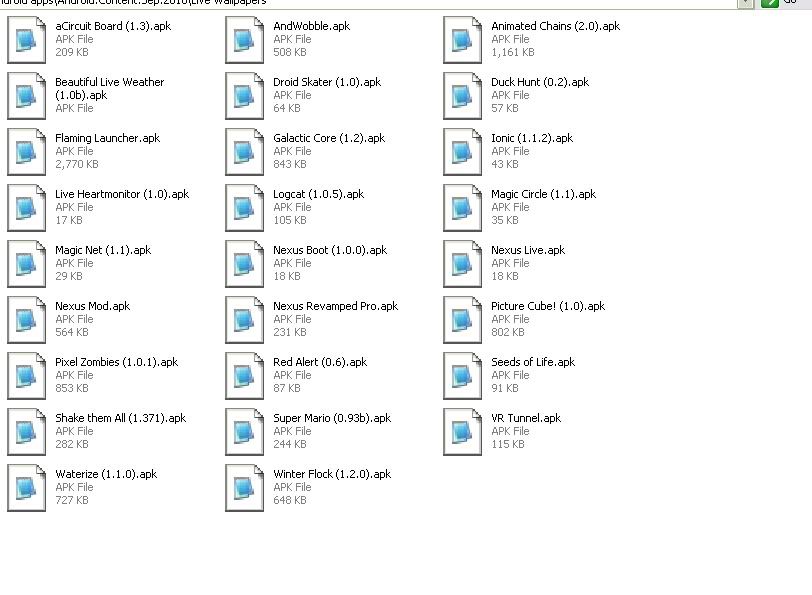Click the file name 'Magic Circle (1.1).apk'
The height and width of the screenshot is (595, 812).
543,194
